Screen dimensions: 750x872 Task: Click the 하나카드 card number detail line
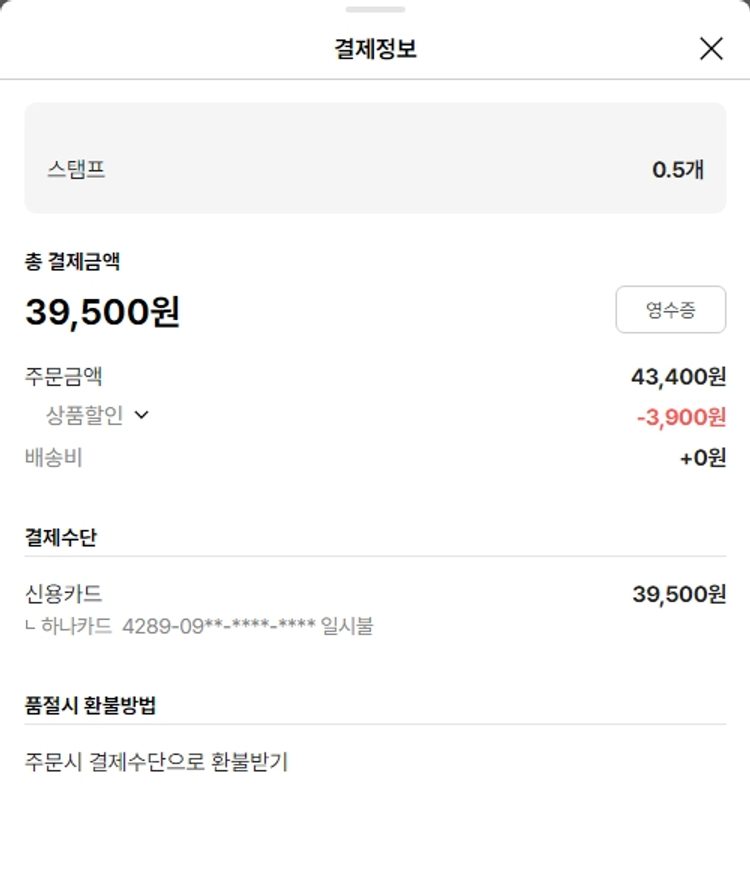(x=200, y=627)
